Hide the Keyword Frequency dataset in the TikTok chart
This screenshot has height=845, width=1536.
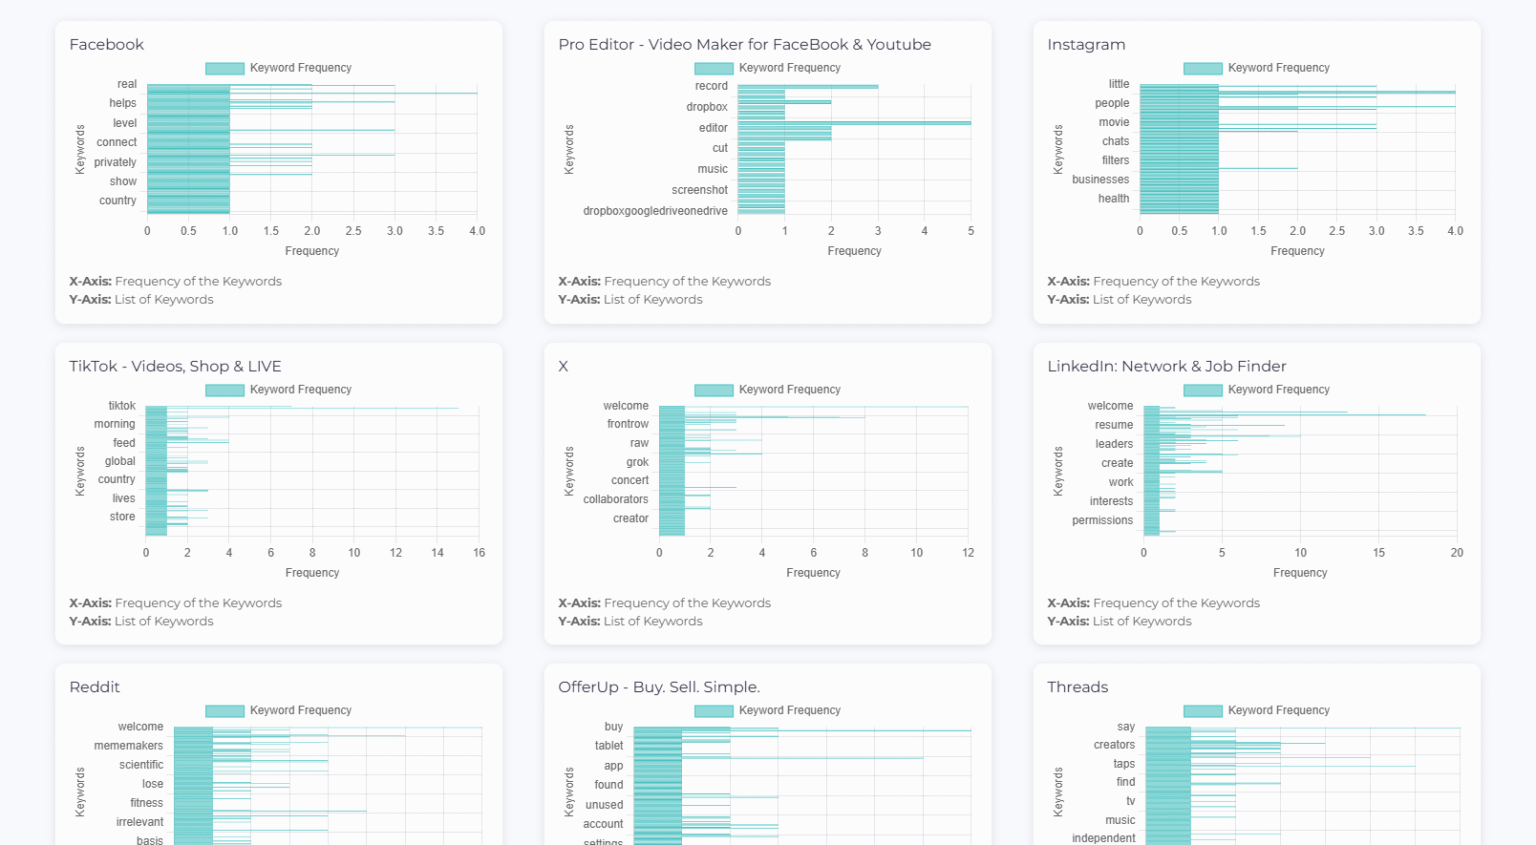(x=279, y=390)
